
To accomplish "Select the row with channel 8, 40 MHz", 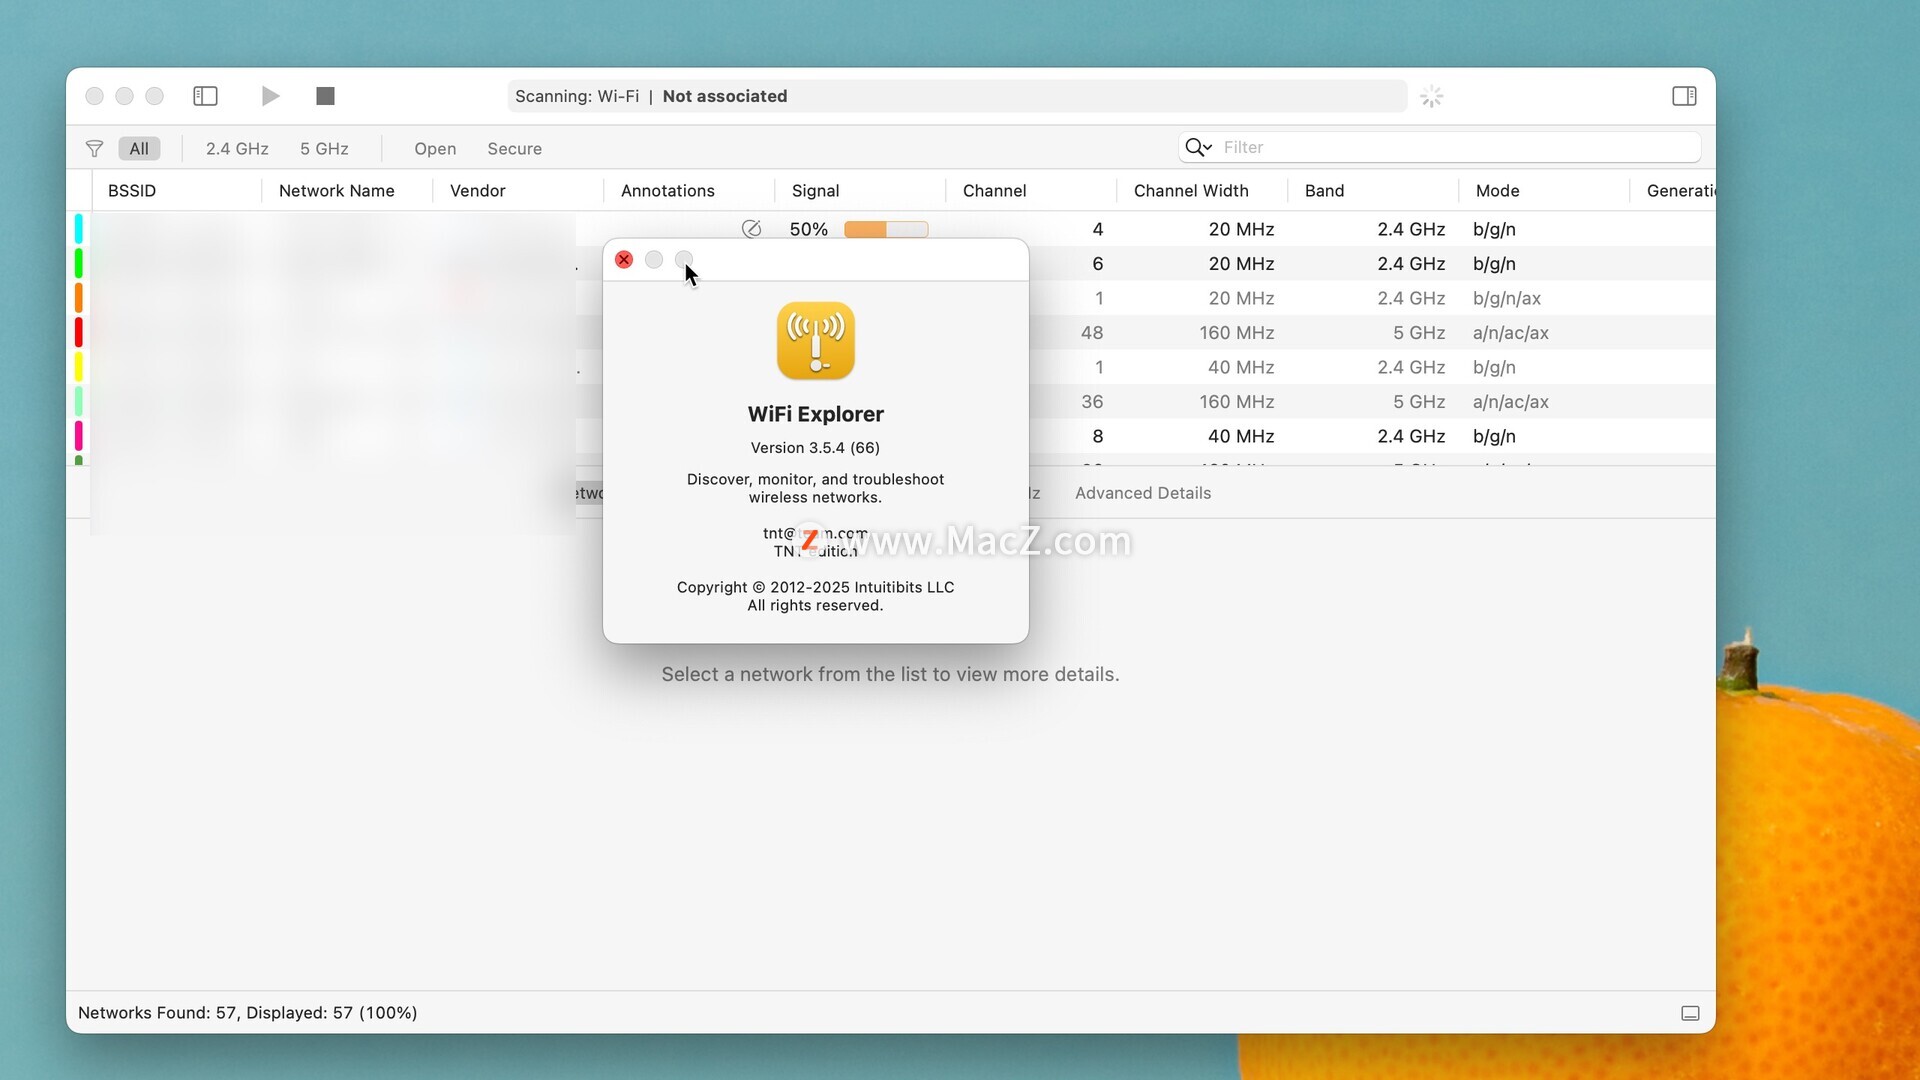I will coord(1372,436).
